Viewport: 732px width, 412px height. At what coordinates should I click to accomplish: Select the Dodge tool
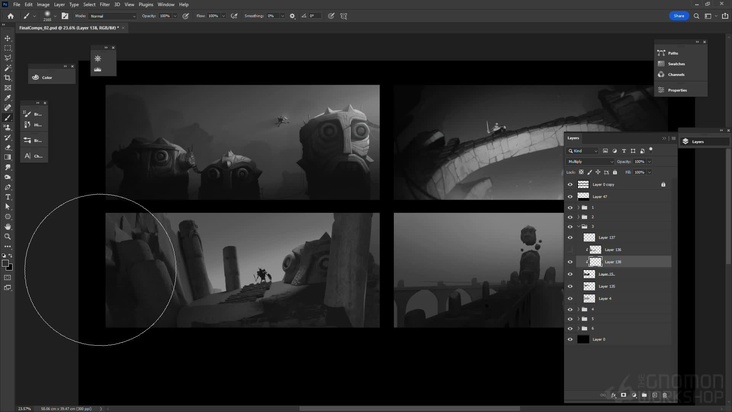[7, 177]
